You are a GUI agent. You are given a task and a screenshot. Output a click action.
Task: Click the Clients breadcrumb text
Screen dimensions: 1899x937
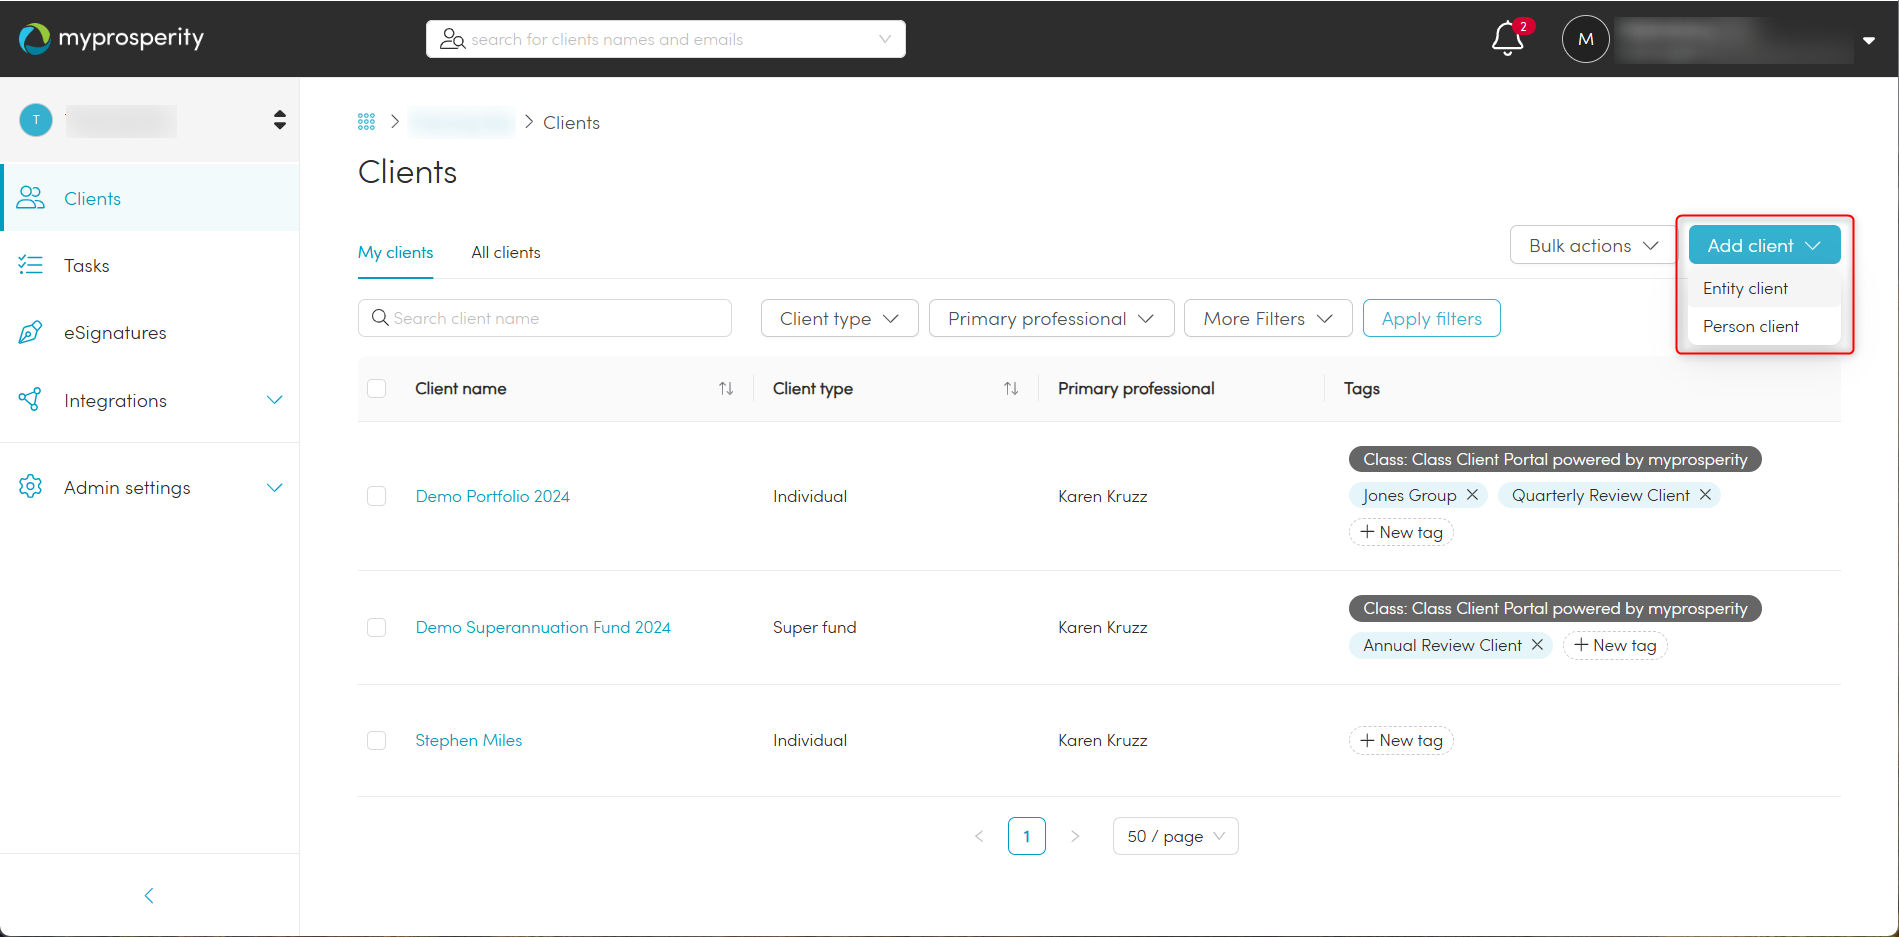coord(571,123)
